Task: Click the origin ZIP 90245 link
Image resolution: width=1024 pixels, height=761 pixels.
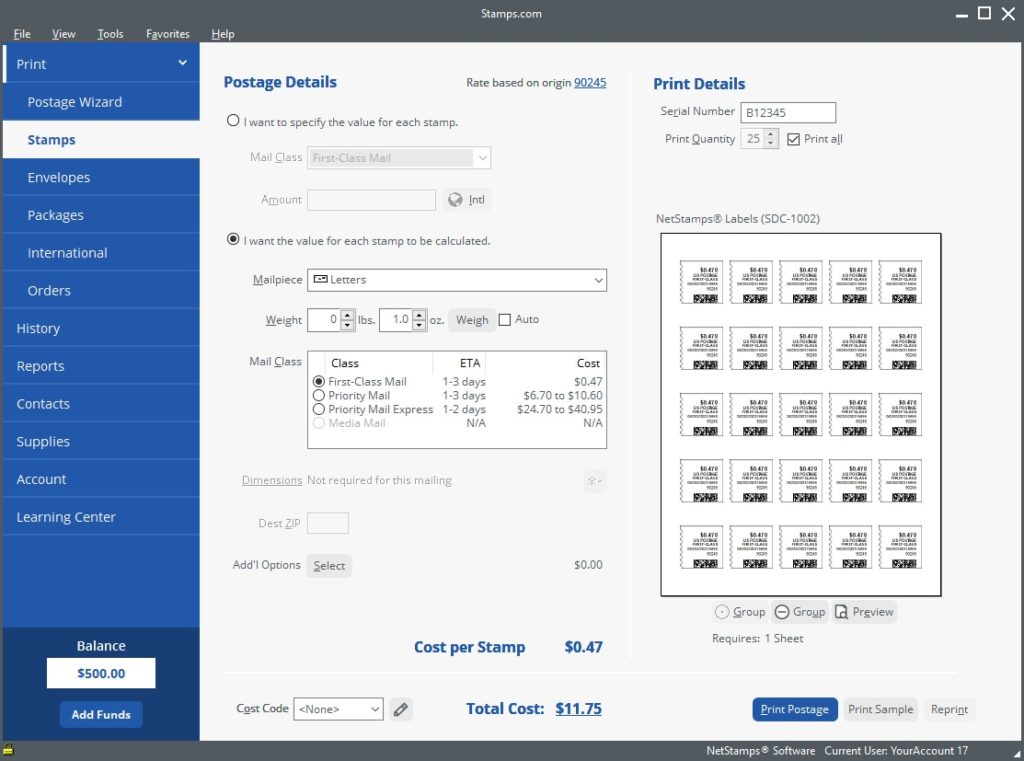Action: (590, 83)
